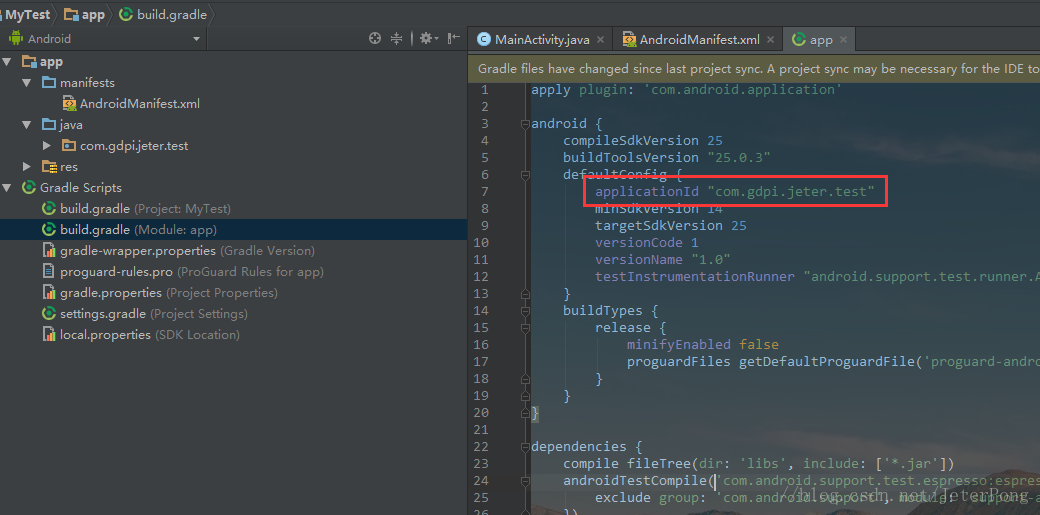Open build.gradle (Project: MyTest)
Image resolution: width=1040 pixels, height=515 pixels.
[x=137, y=208]
